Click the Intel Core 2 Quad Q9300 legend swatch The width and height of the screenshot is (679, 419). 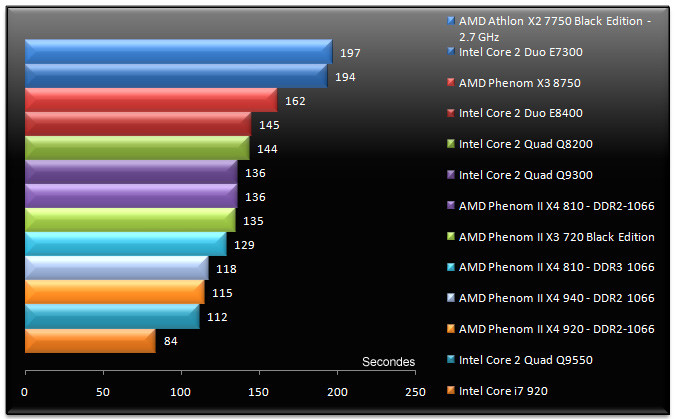pos(451,175)
